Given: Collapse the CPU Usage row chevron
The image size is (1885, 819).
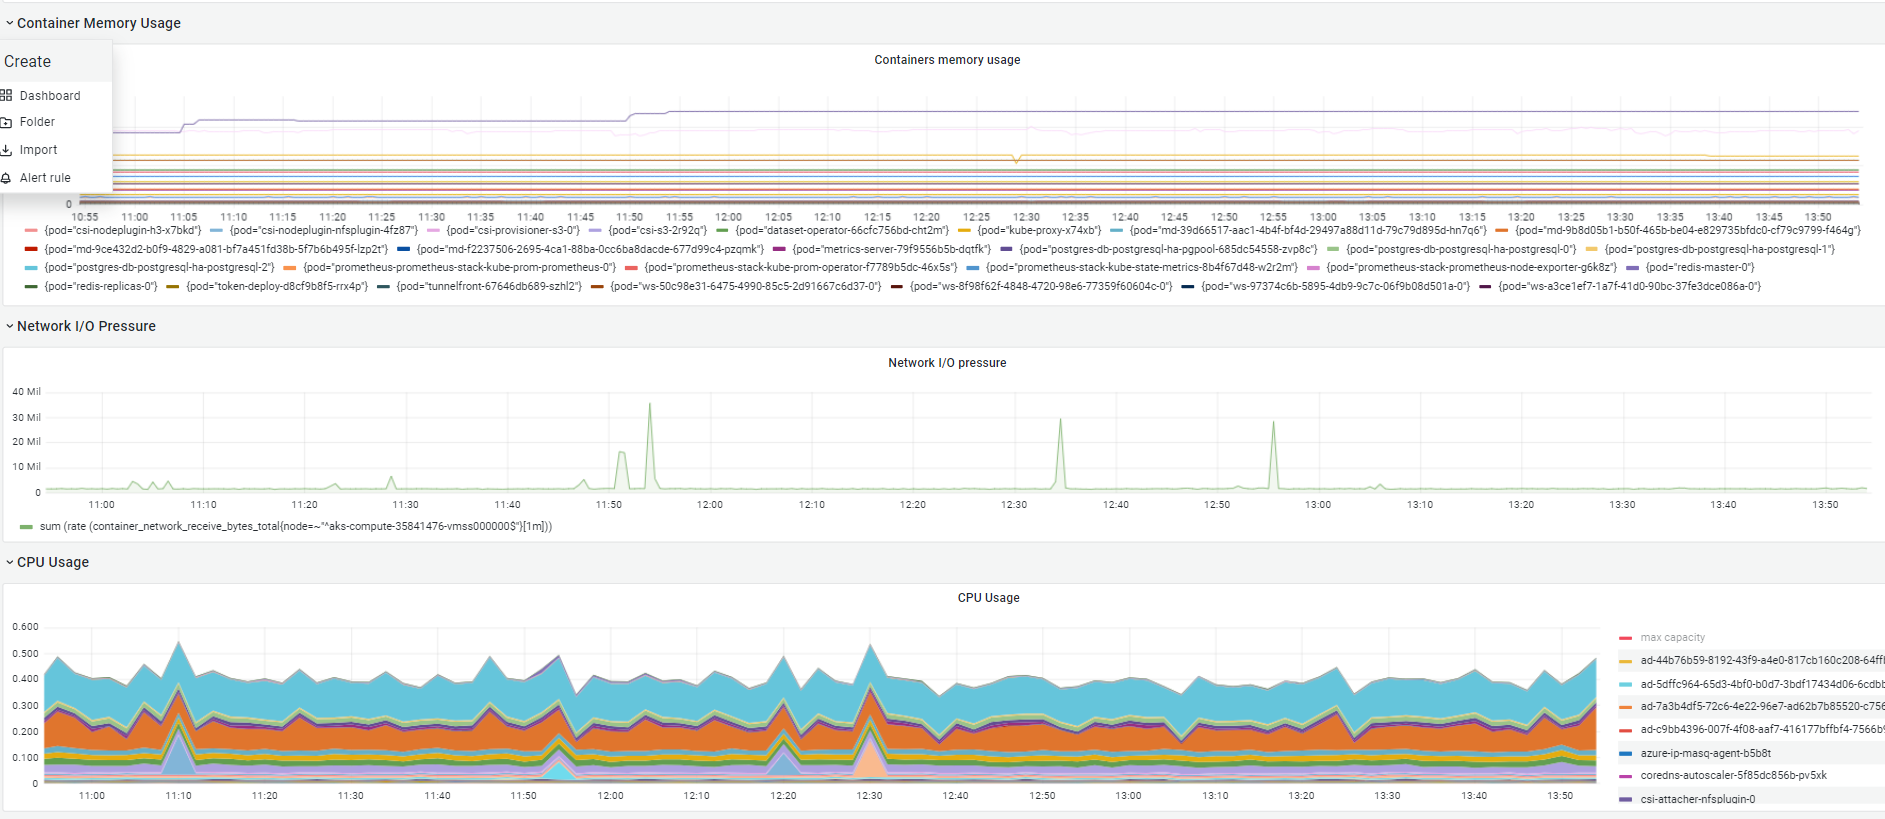Looking at the screenshot, I should tap(9, 562).
